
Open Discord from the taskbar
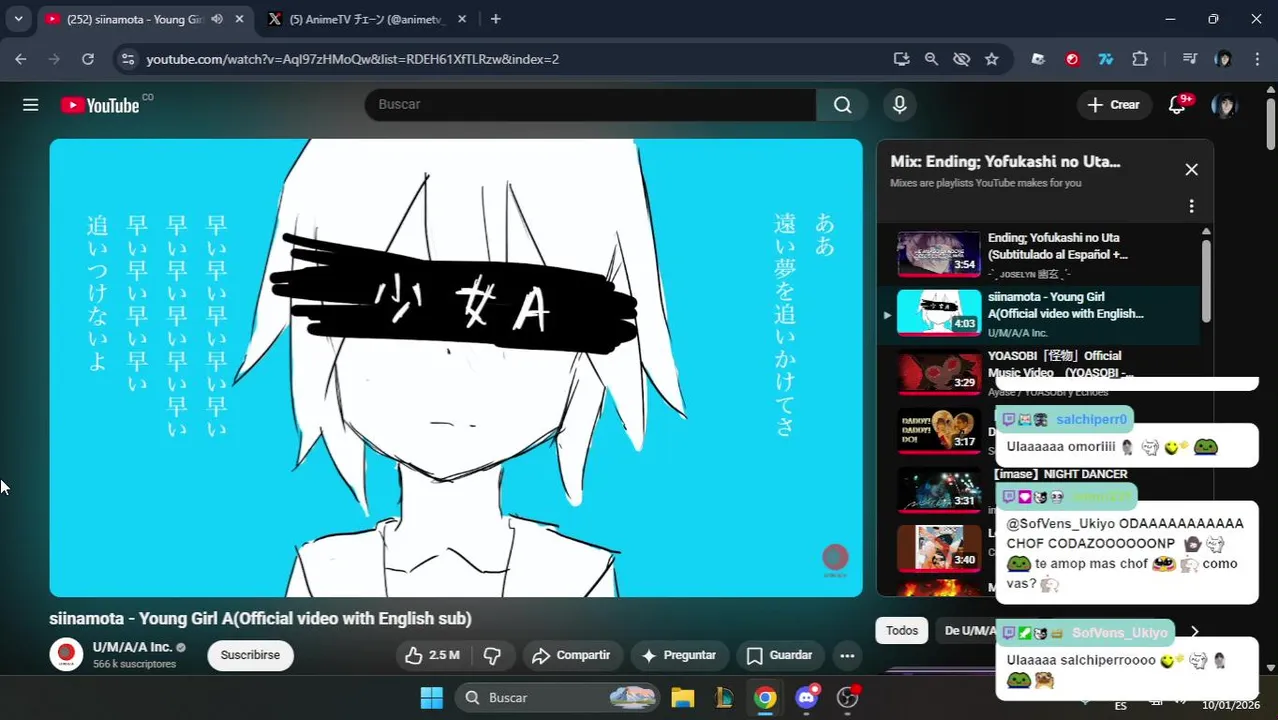807,698
